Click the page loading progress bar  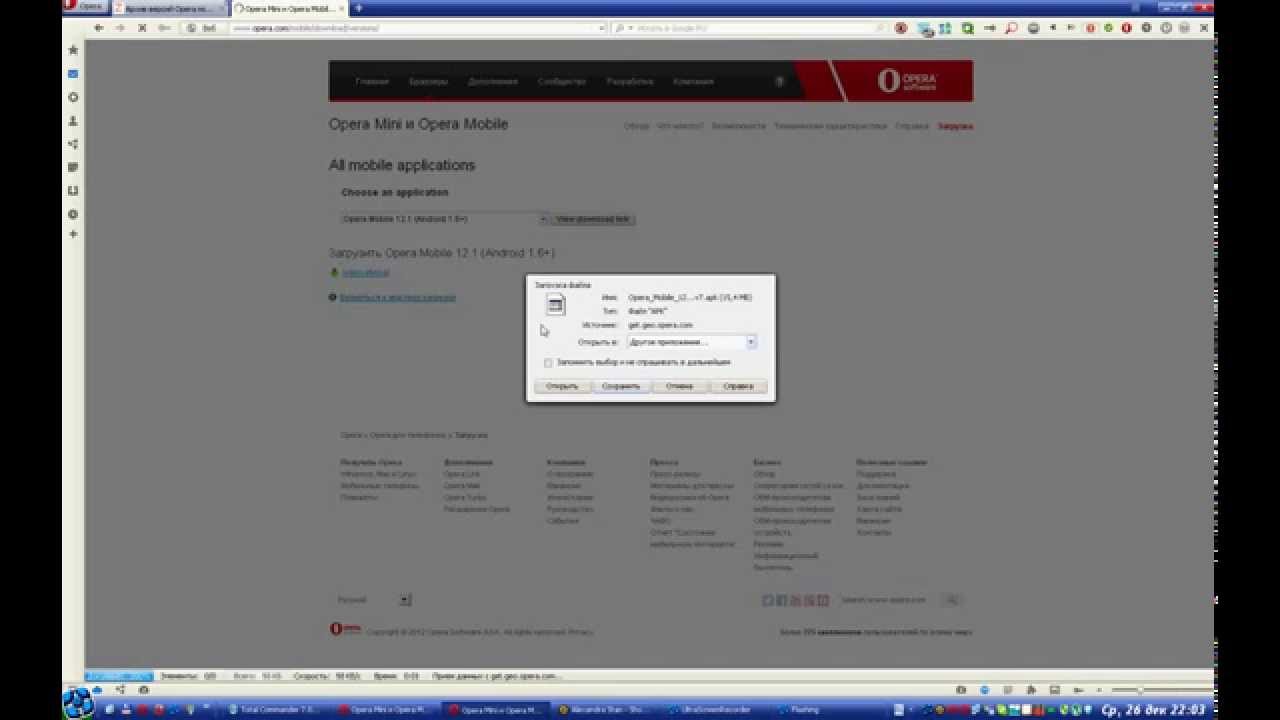119,676
